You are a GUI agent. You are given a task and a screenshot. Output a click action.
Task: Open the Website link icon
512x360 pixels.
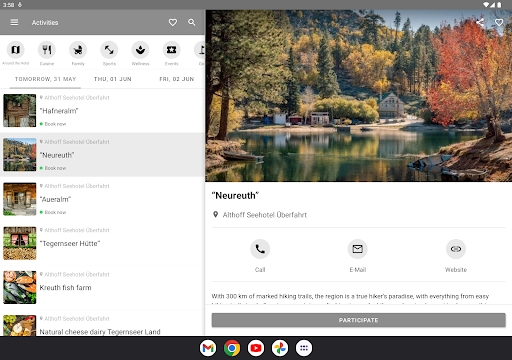[x=456, y=249]
